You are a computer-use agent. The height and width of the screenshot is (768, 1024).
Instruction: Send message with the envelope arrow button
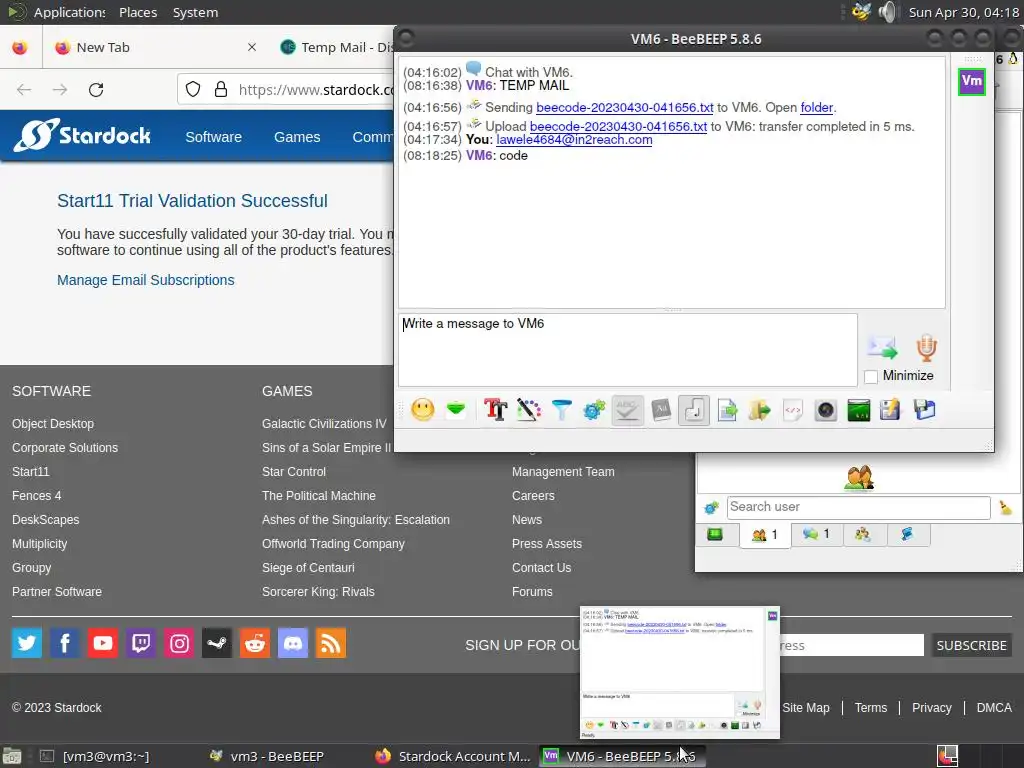point(882,347)
